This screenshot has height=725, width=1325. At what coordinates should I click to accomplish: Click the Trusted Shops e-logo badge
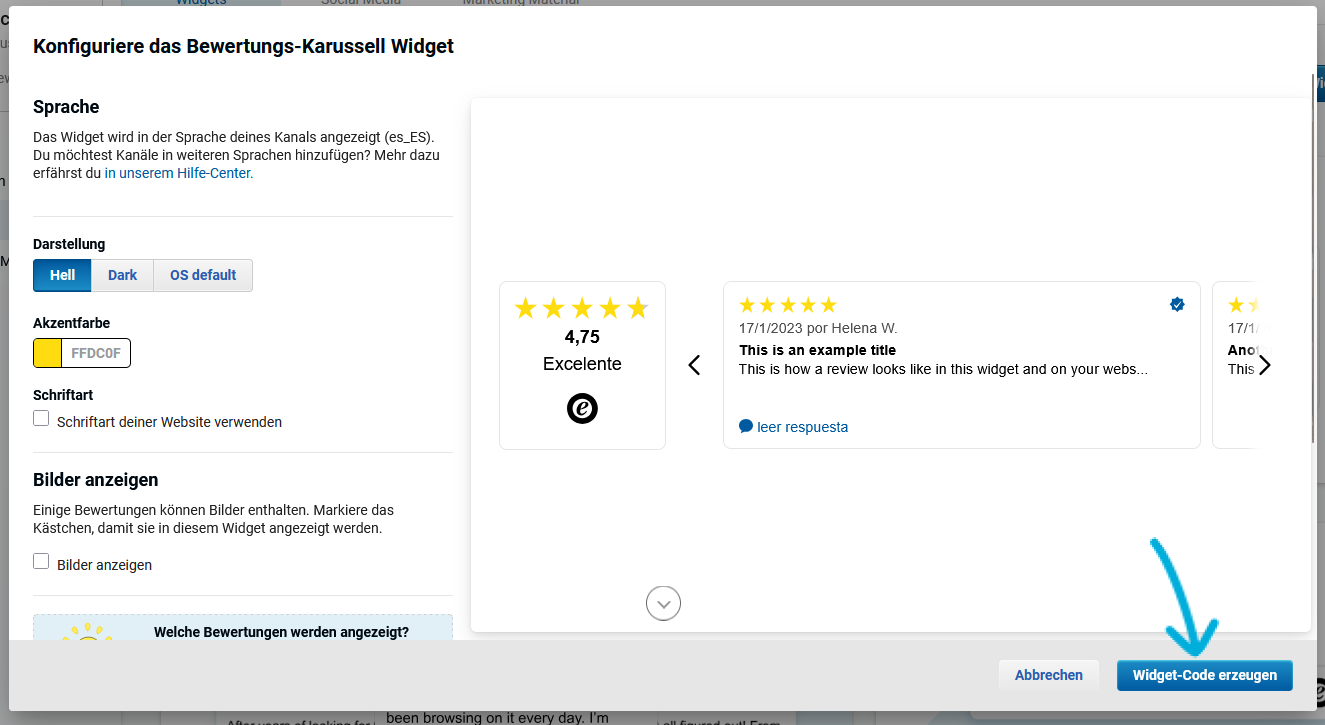tap(582, 408)
